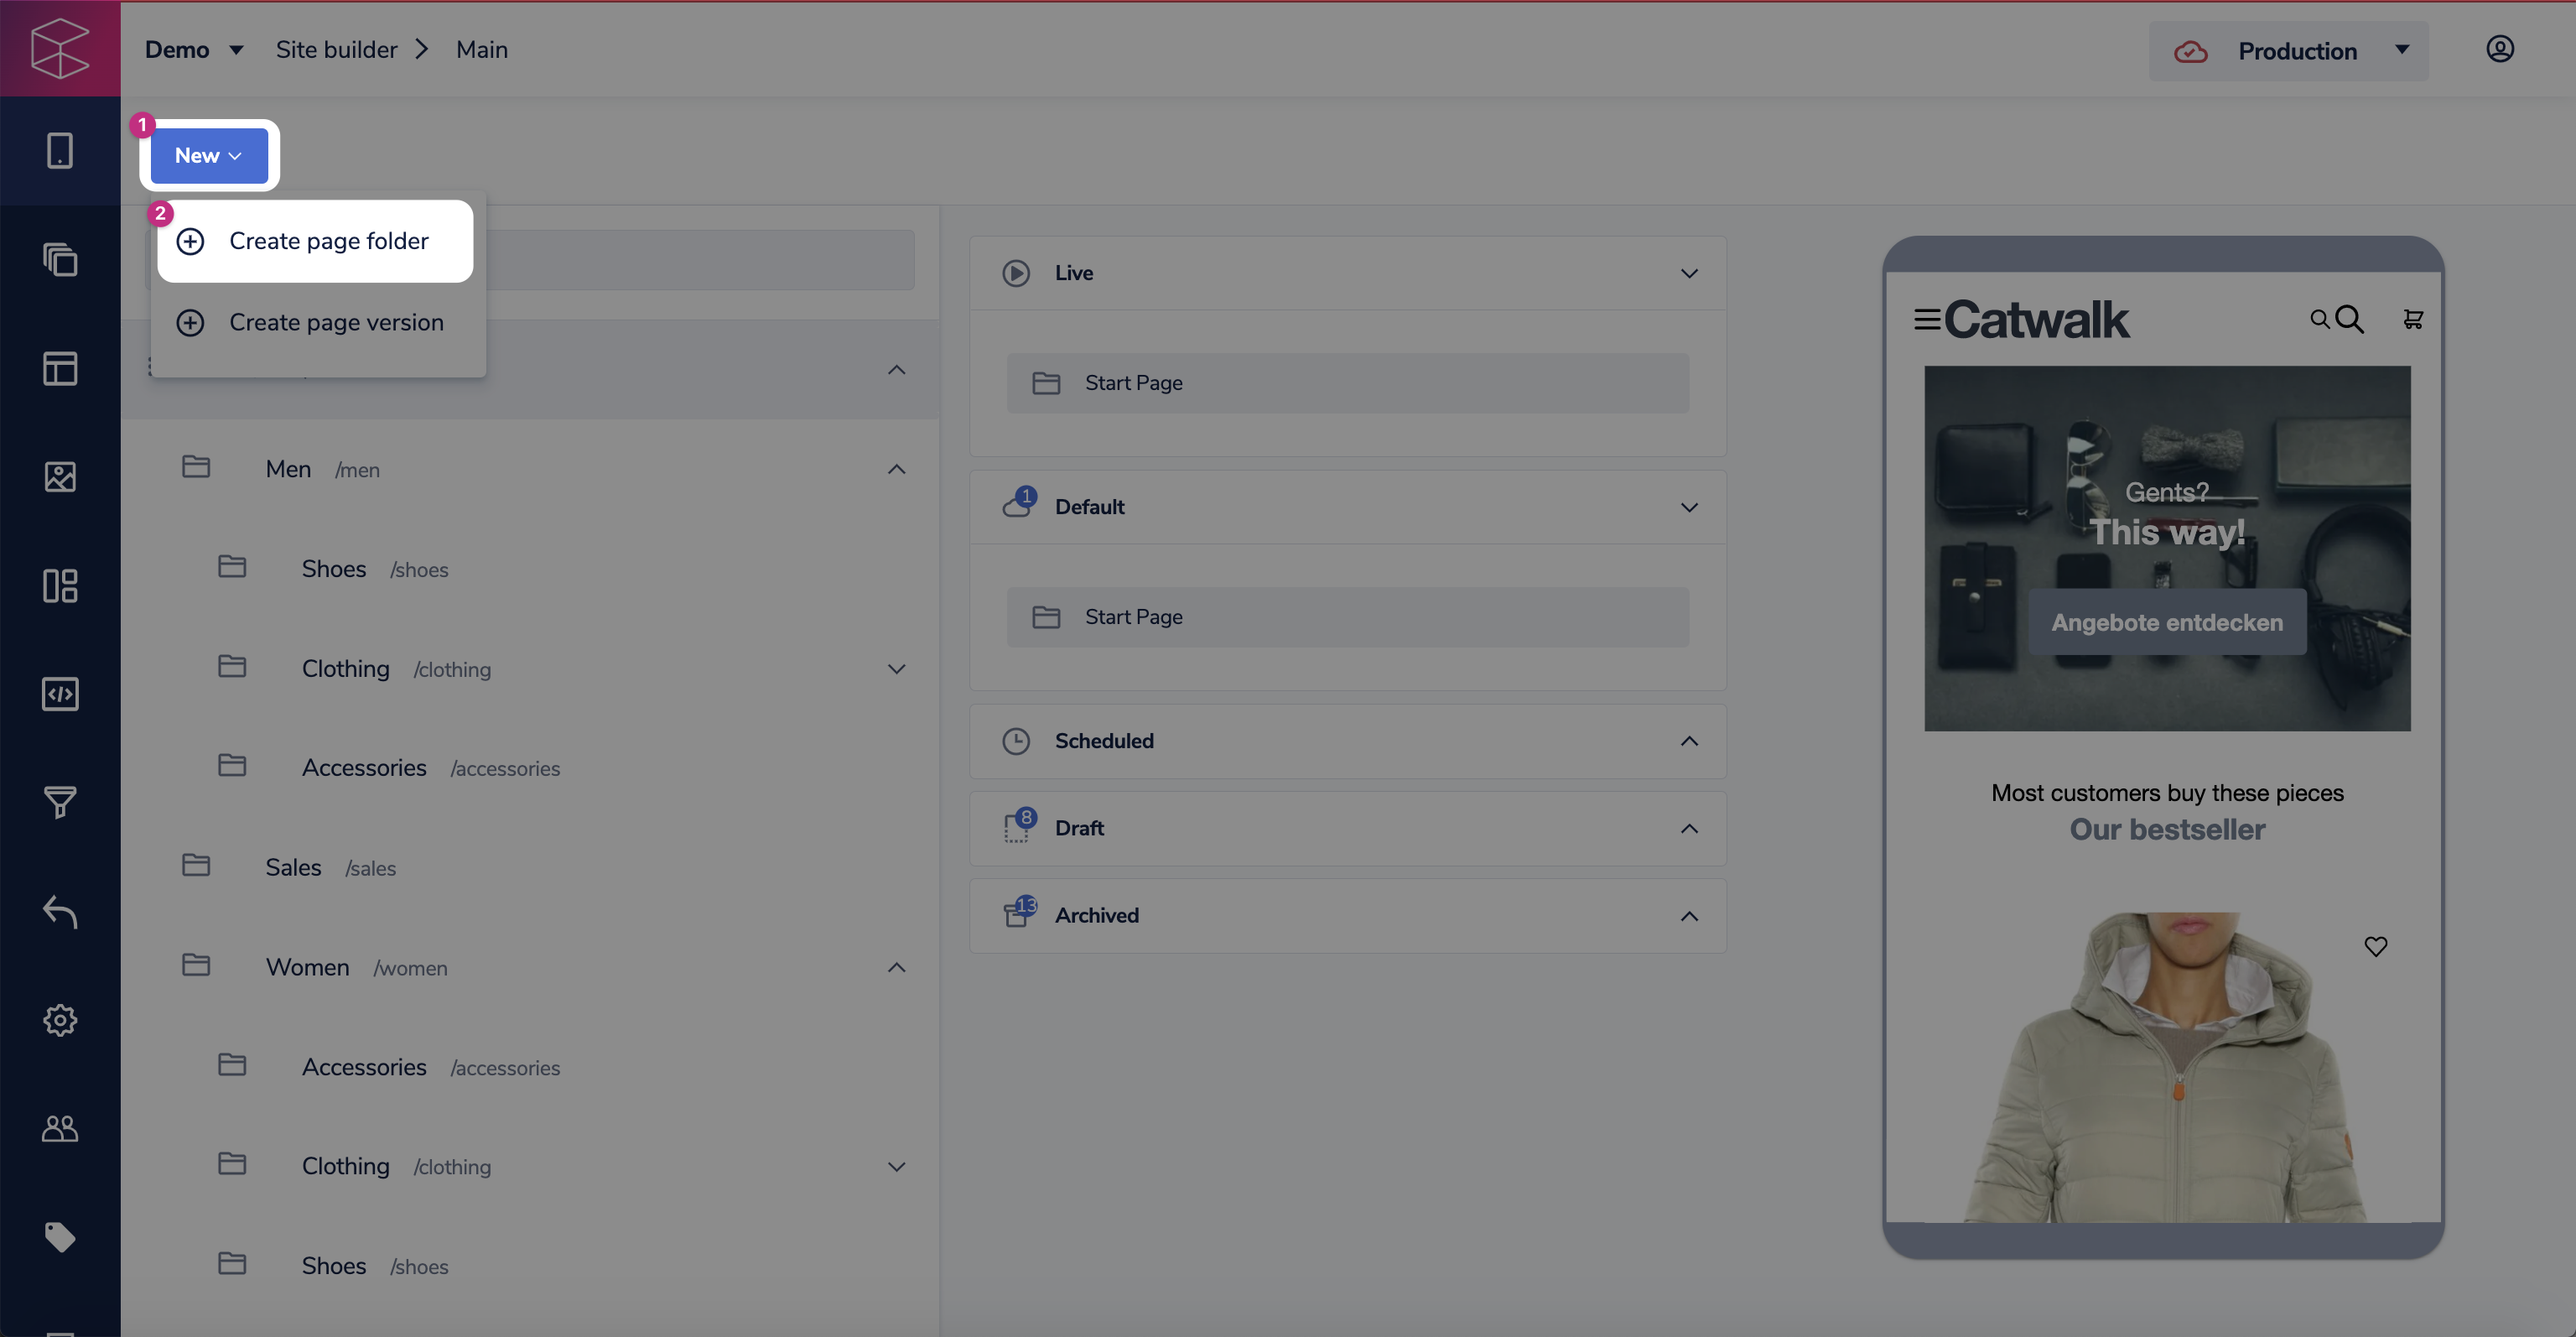The image size is (2576, 1337).
Task: Expand Clothing folder under Men
Action: pyautogui.click(x=896, y=669)
